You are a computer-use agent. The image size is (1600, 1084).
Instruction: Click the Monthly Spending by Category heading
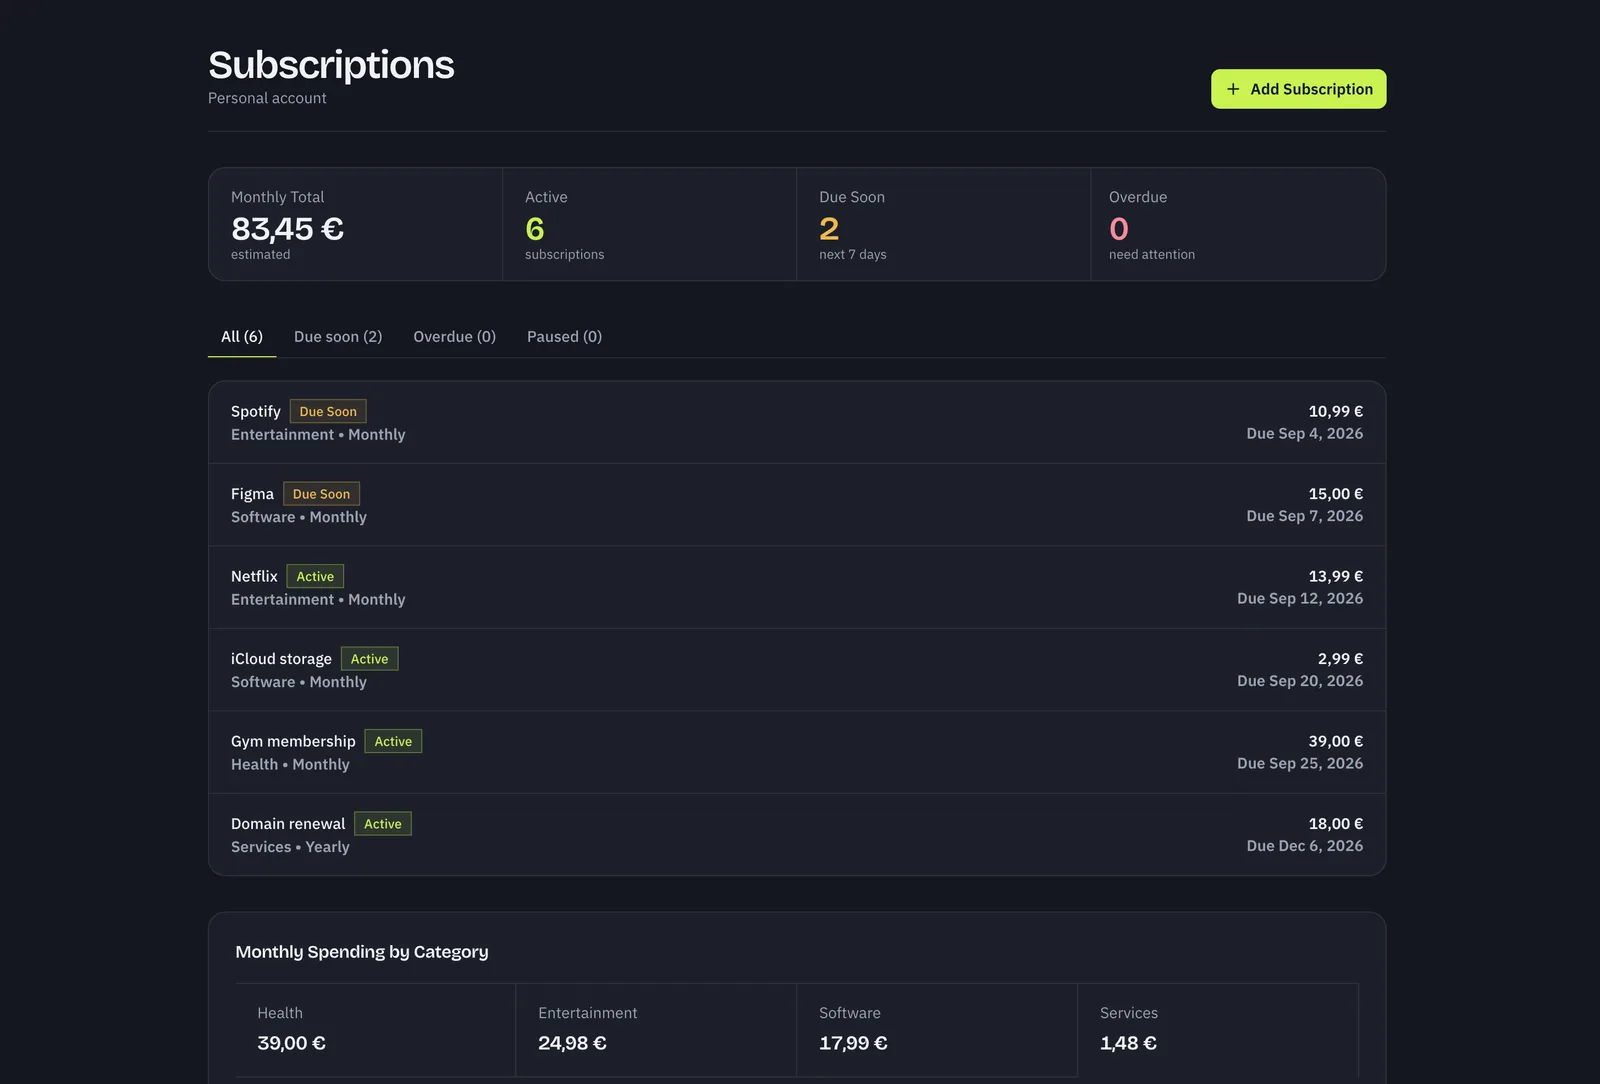point(362,952)
